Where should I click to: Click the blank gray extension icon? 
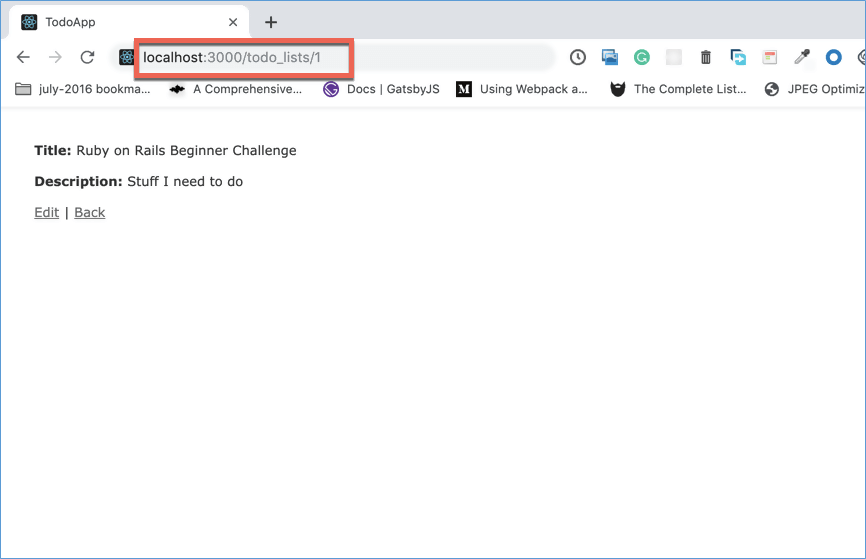click(673, 57)
